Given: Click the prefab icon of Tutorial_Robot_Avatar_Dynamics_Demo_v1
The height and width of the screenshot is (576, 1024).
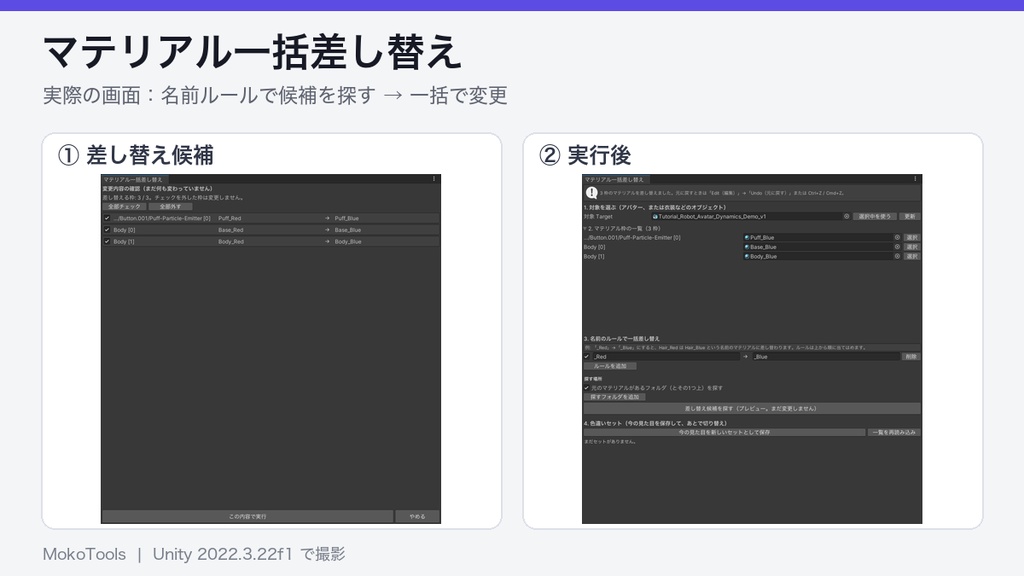Looking at the screenshot, I should click(x=655, y=216).
